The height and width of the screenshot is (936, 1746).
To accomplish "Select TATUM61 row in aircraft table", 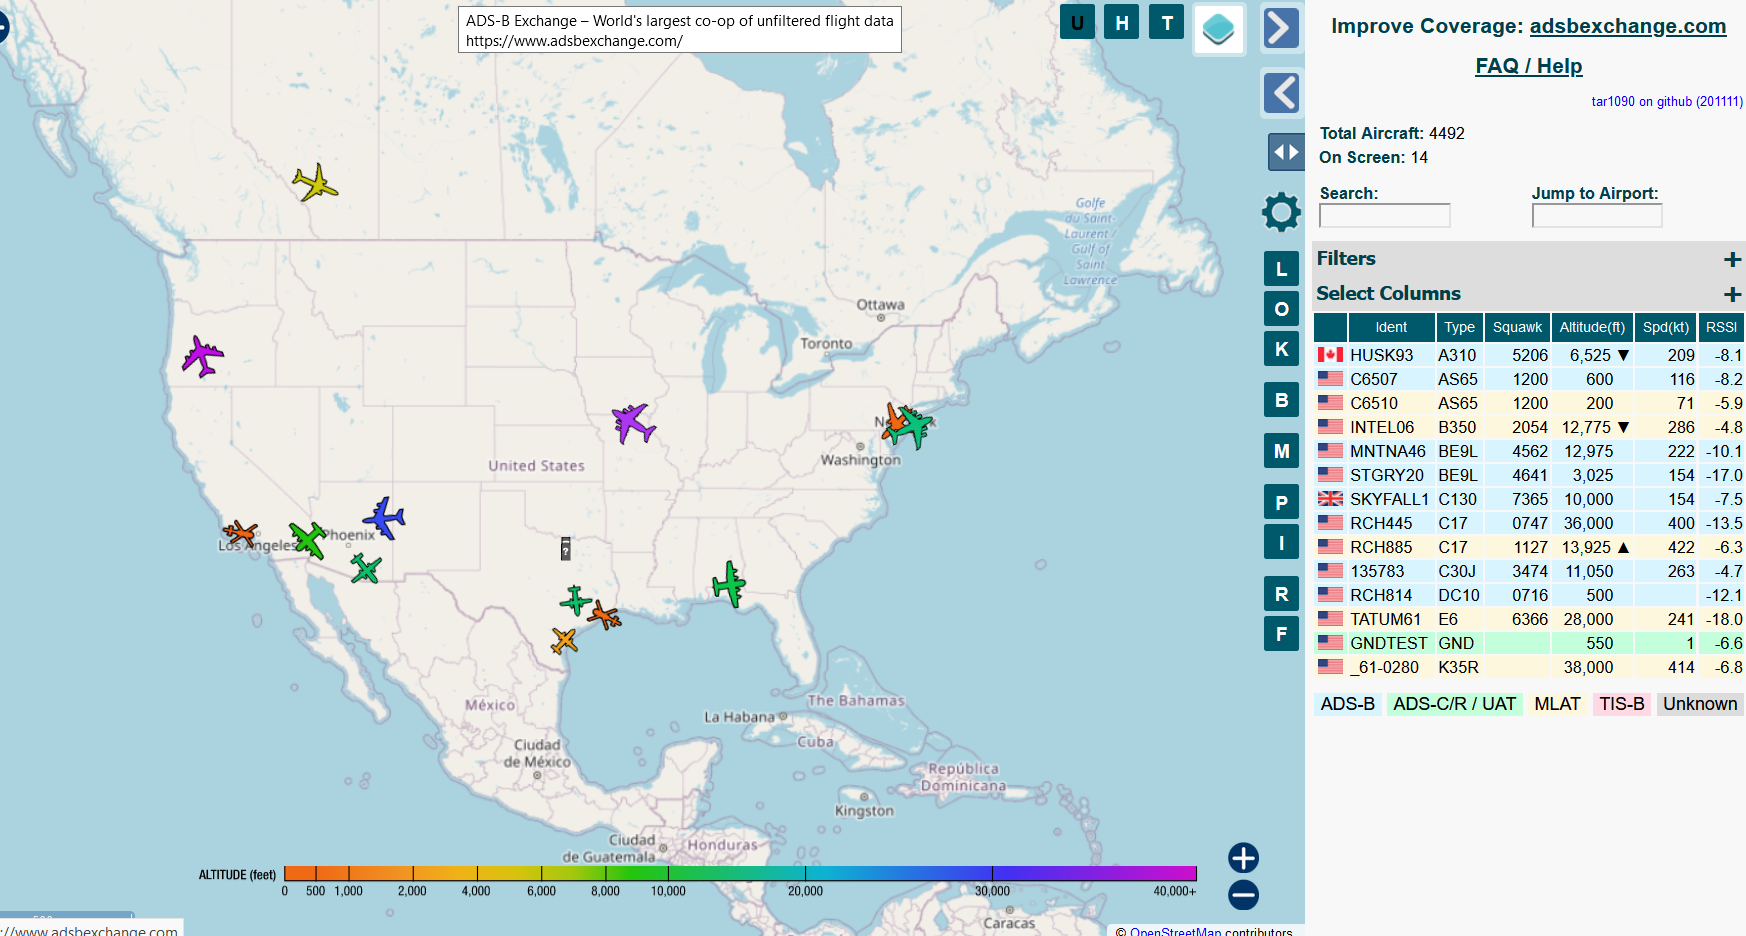I will 1529,619.
